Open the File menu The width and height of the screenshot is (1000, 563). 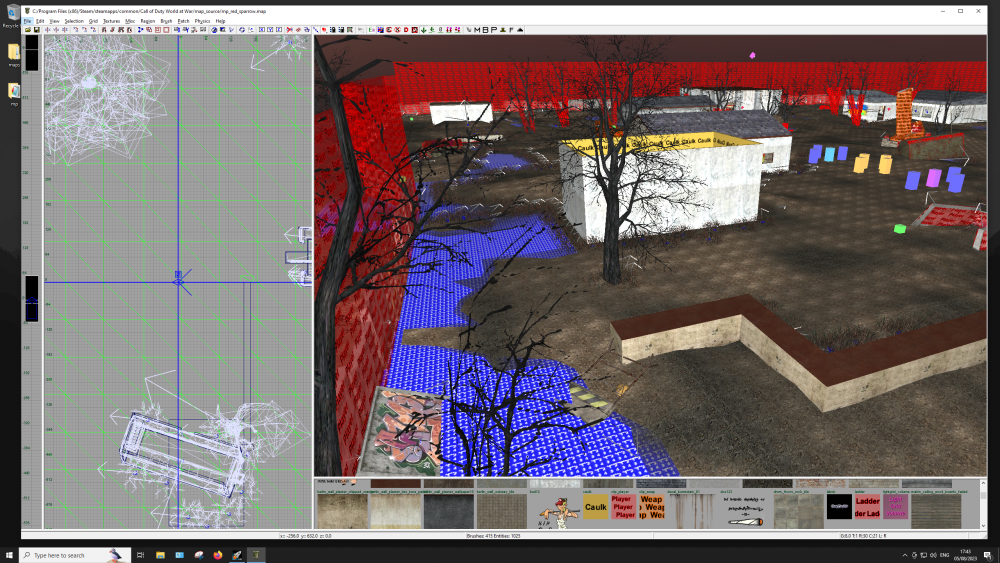tap(27, 21)
